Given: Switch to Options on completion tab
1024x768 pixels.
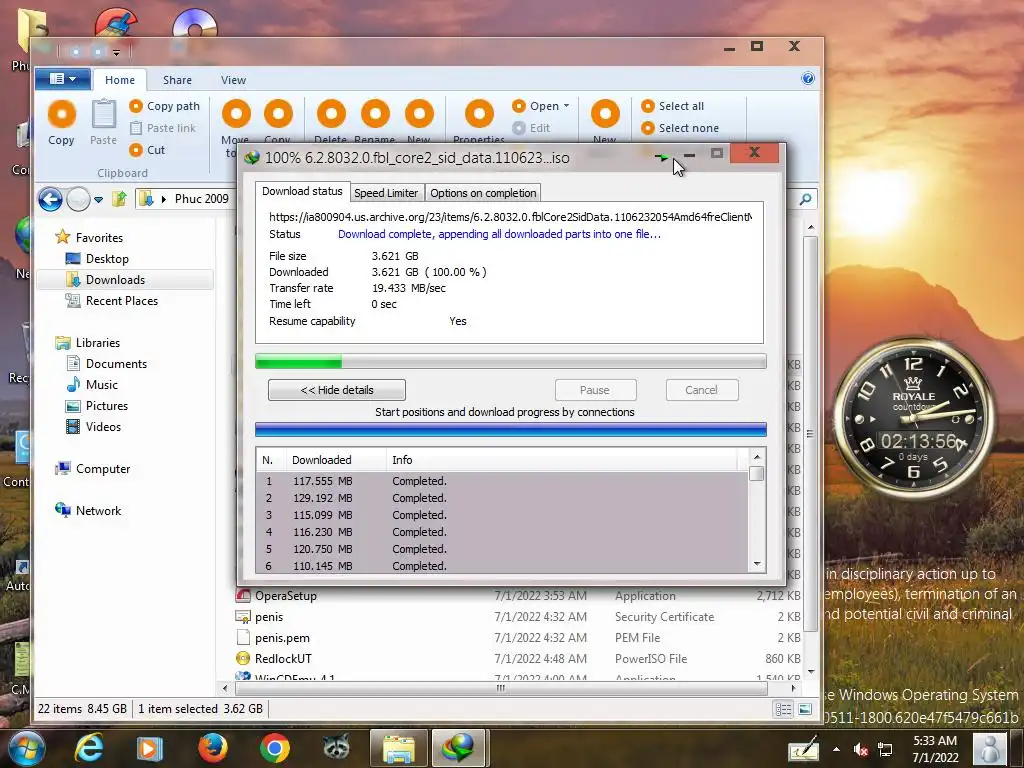Looking at the screenshot, I should pyautogui.click(x=483, y=193).
